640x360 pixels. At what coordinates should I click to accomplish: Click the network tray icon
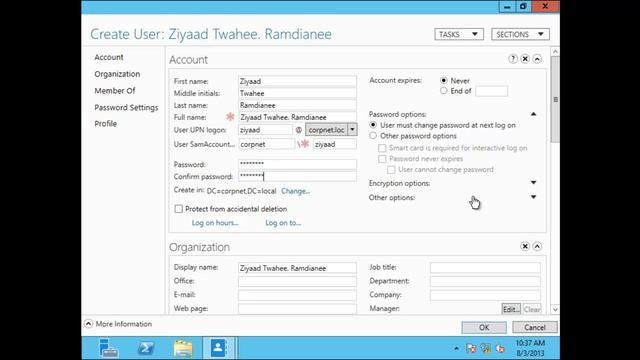486,349
